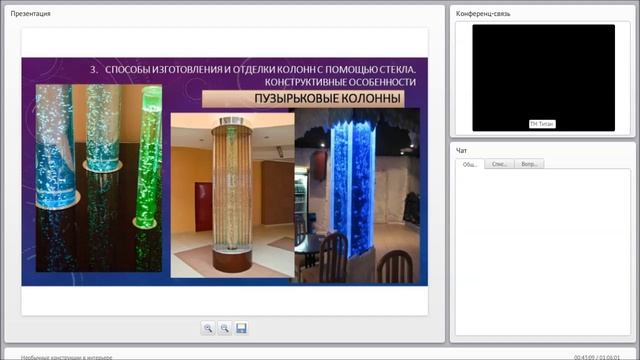Click the ТМ Титан name label
This screenshot has width=640, height=360.
[542, 124]
